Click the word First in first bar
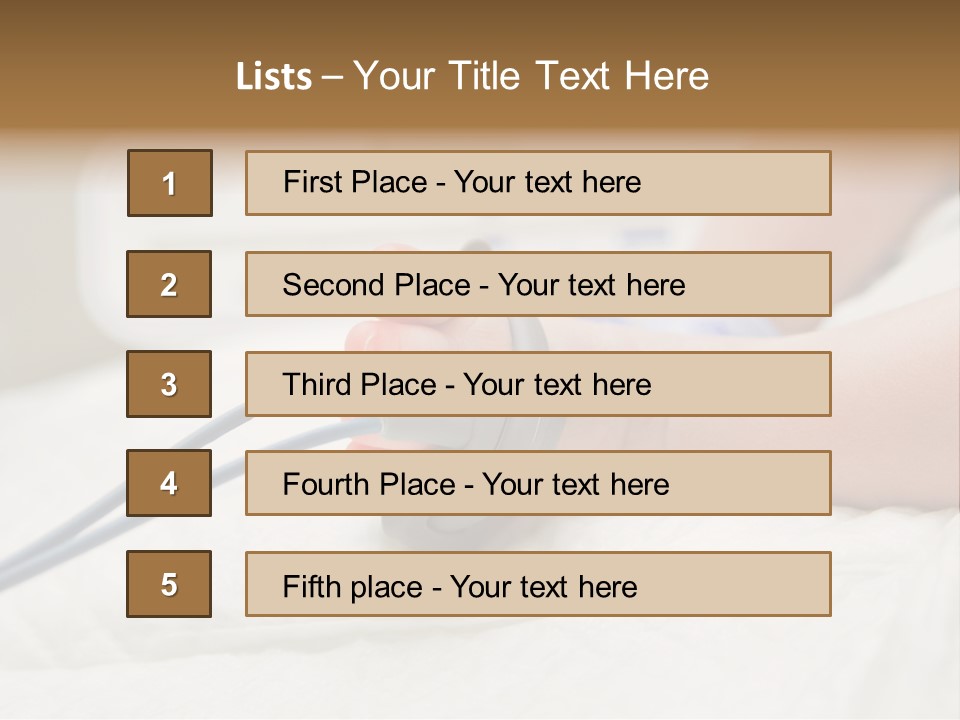This screenshot has width=960, height=720. click(x=311, y=182)
